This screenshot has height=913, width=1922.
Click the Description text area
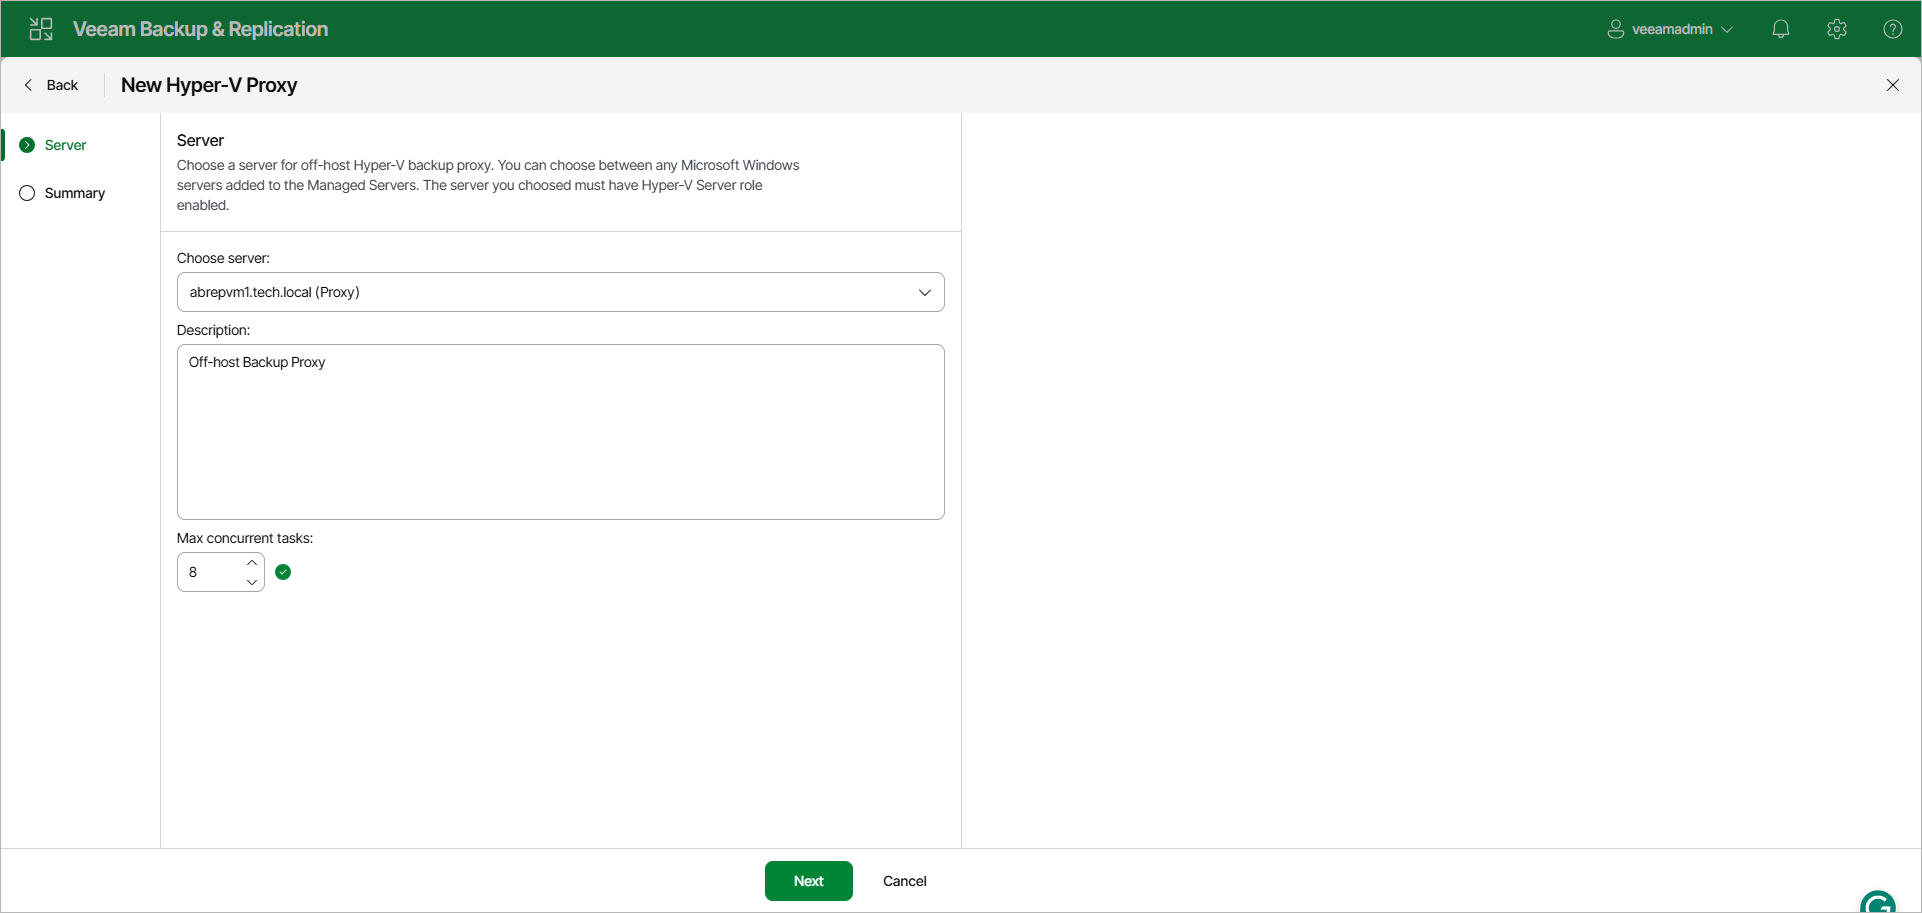(561, 432)
